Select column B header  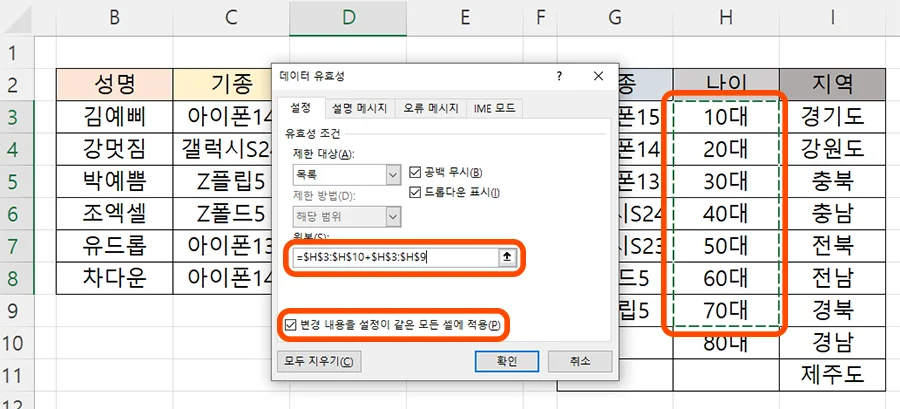click(x=115, y=18)
